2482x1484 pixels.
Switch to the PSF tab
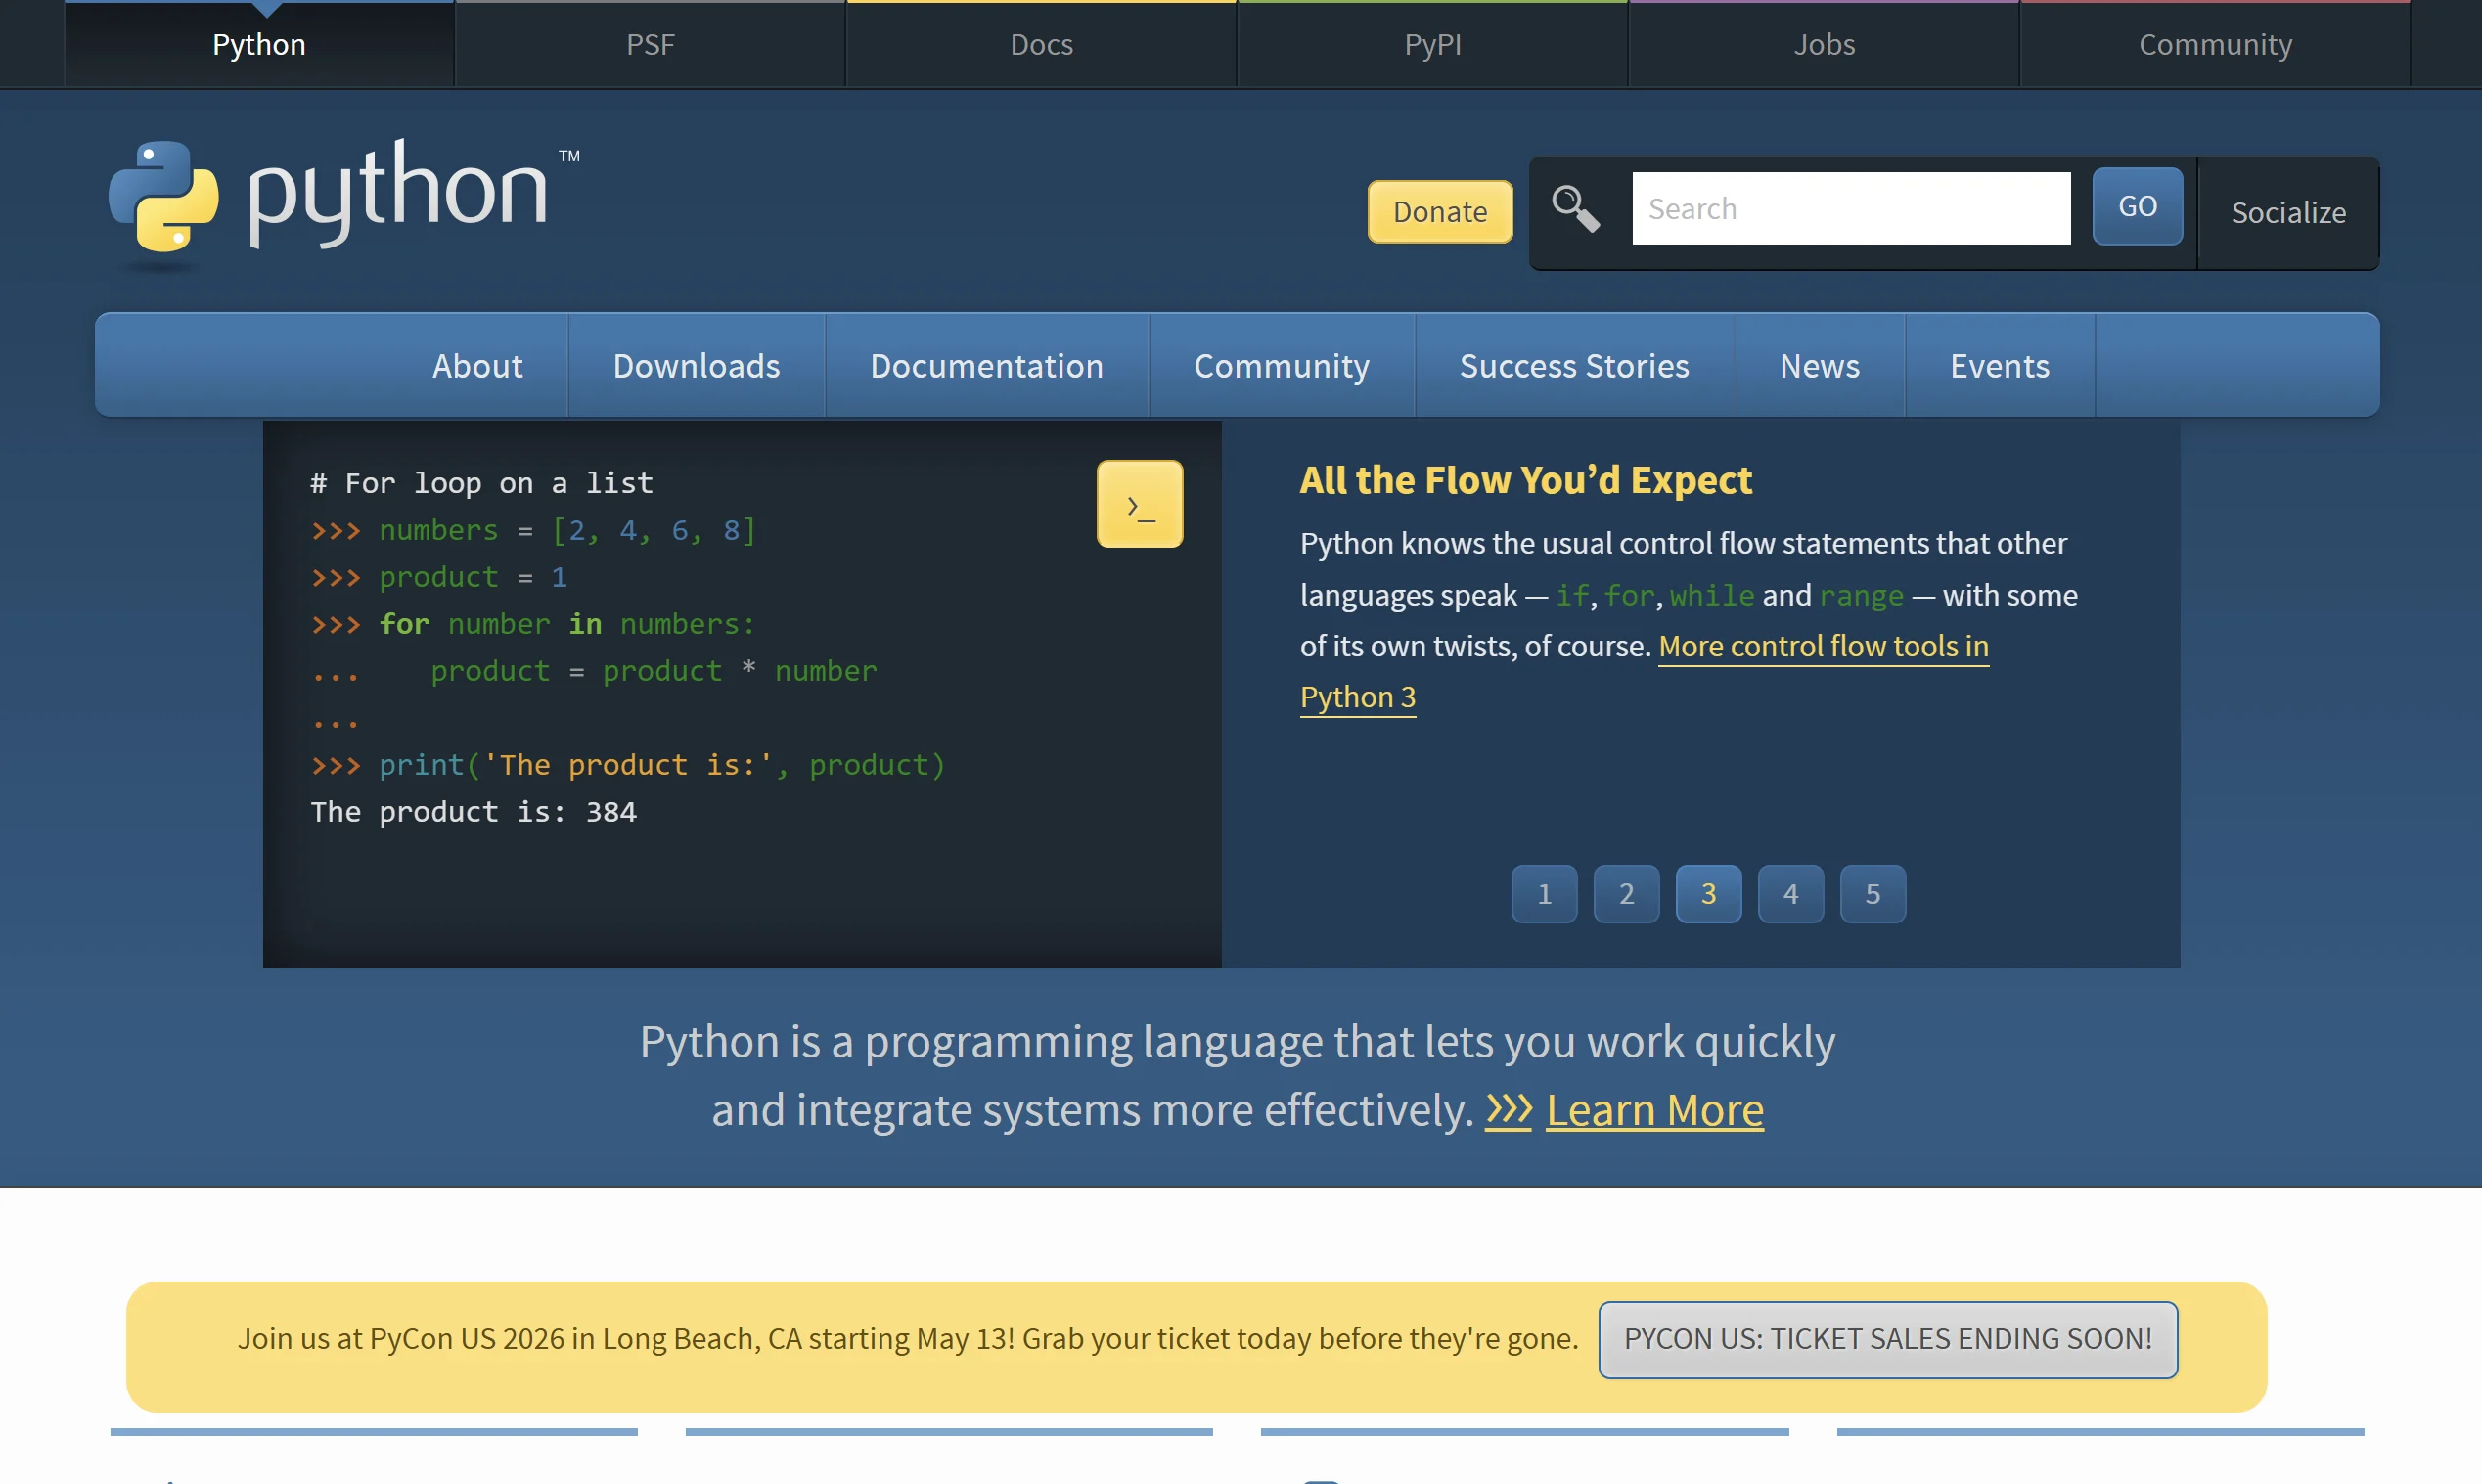click(650, 44)
